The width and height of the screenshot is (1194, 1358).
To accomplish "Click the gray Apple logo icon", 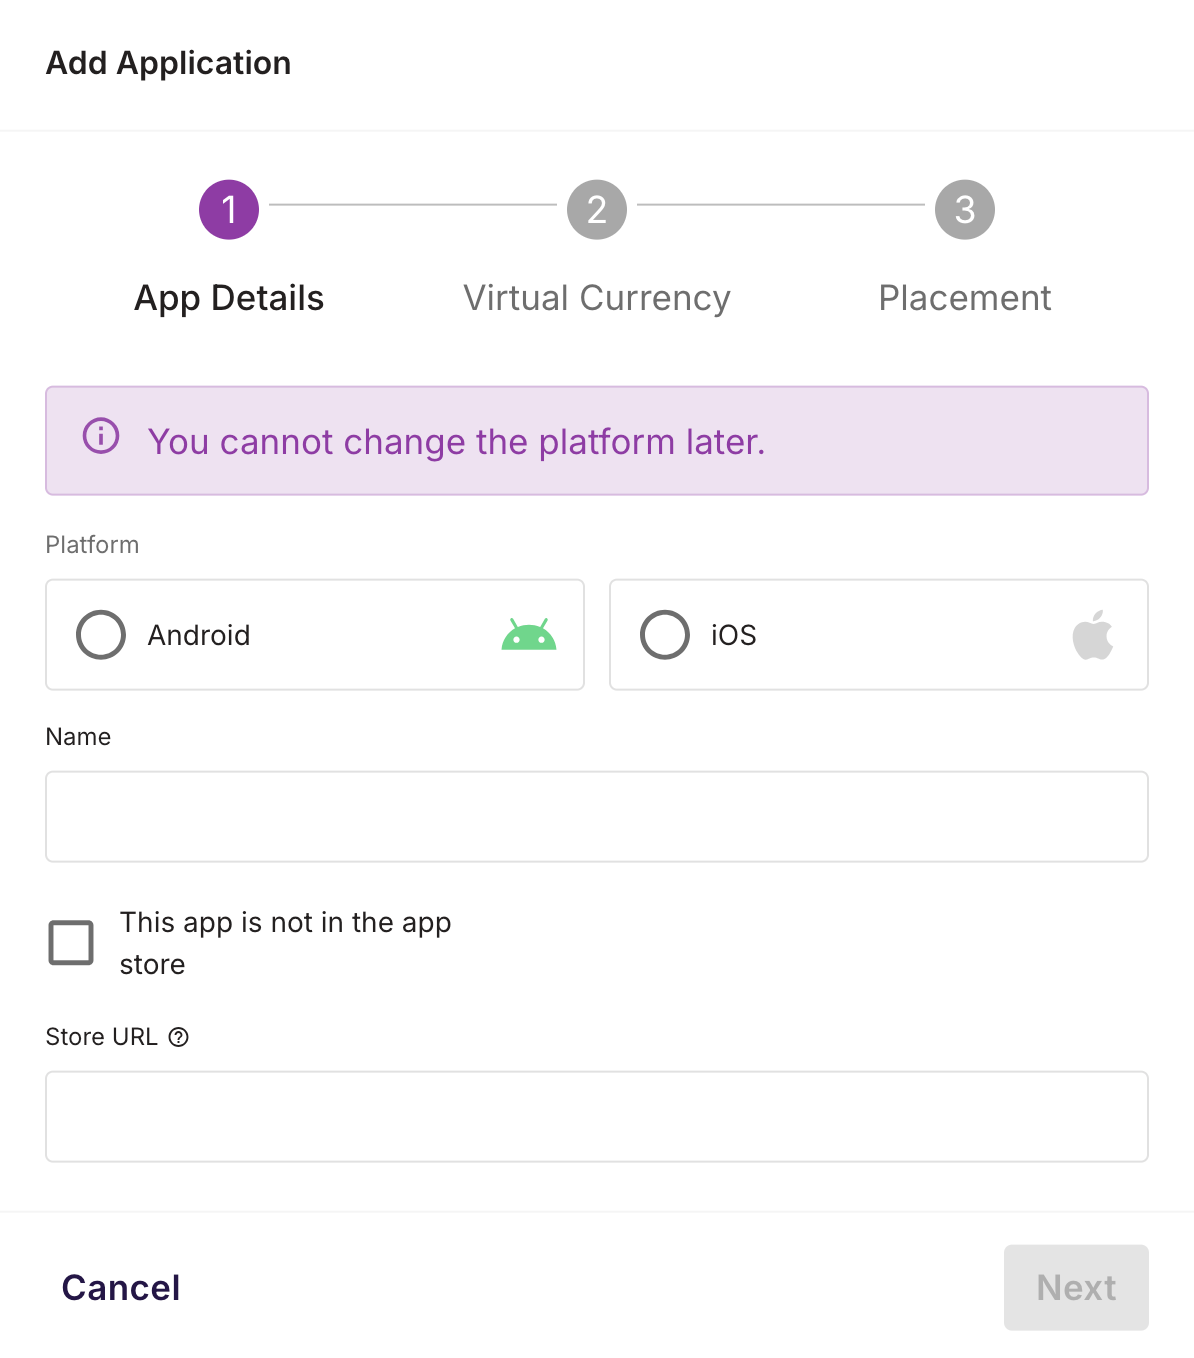I will (x=1093, y=634).
